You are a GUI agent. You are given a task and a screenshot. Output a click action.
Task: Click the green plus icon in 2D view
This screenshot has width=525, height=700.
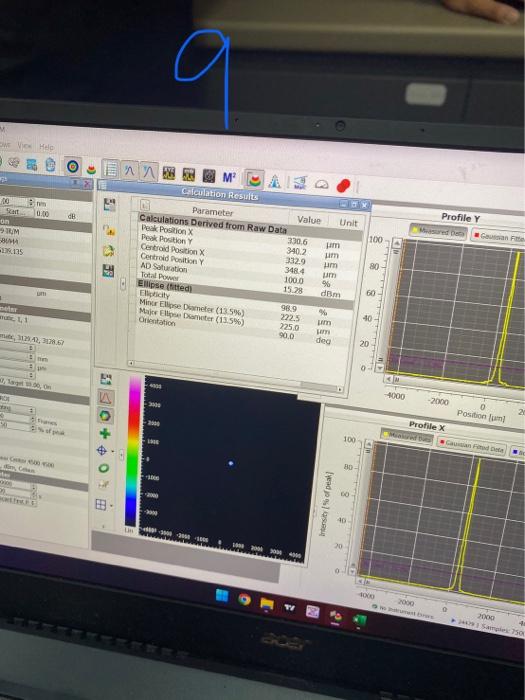104,433
